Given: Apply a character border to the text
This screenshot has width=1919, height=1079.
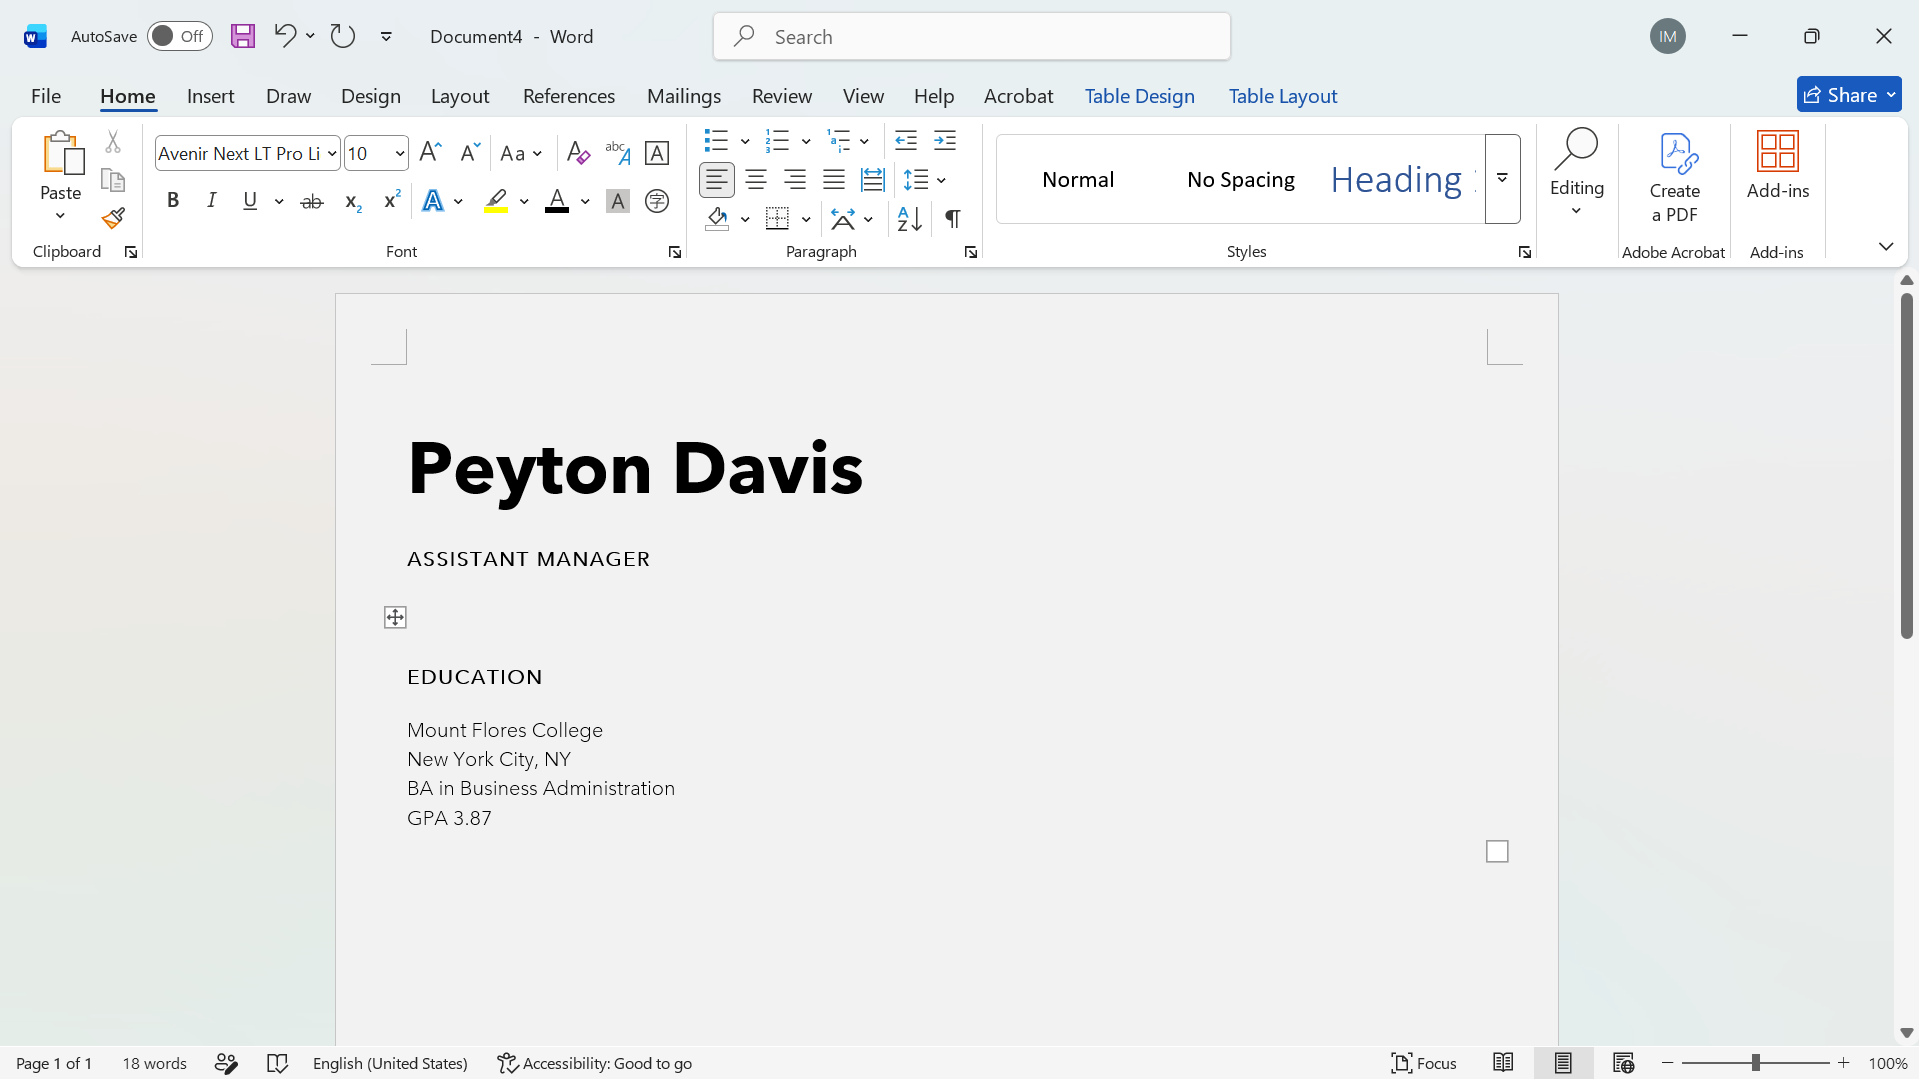Looking at the screenshot, I should (x=657, y=153).
